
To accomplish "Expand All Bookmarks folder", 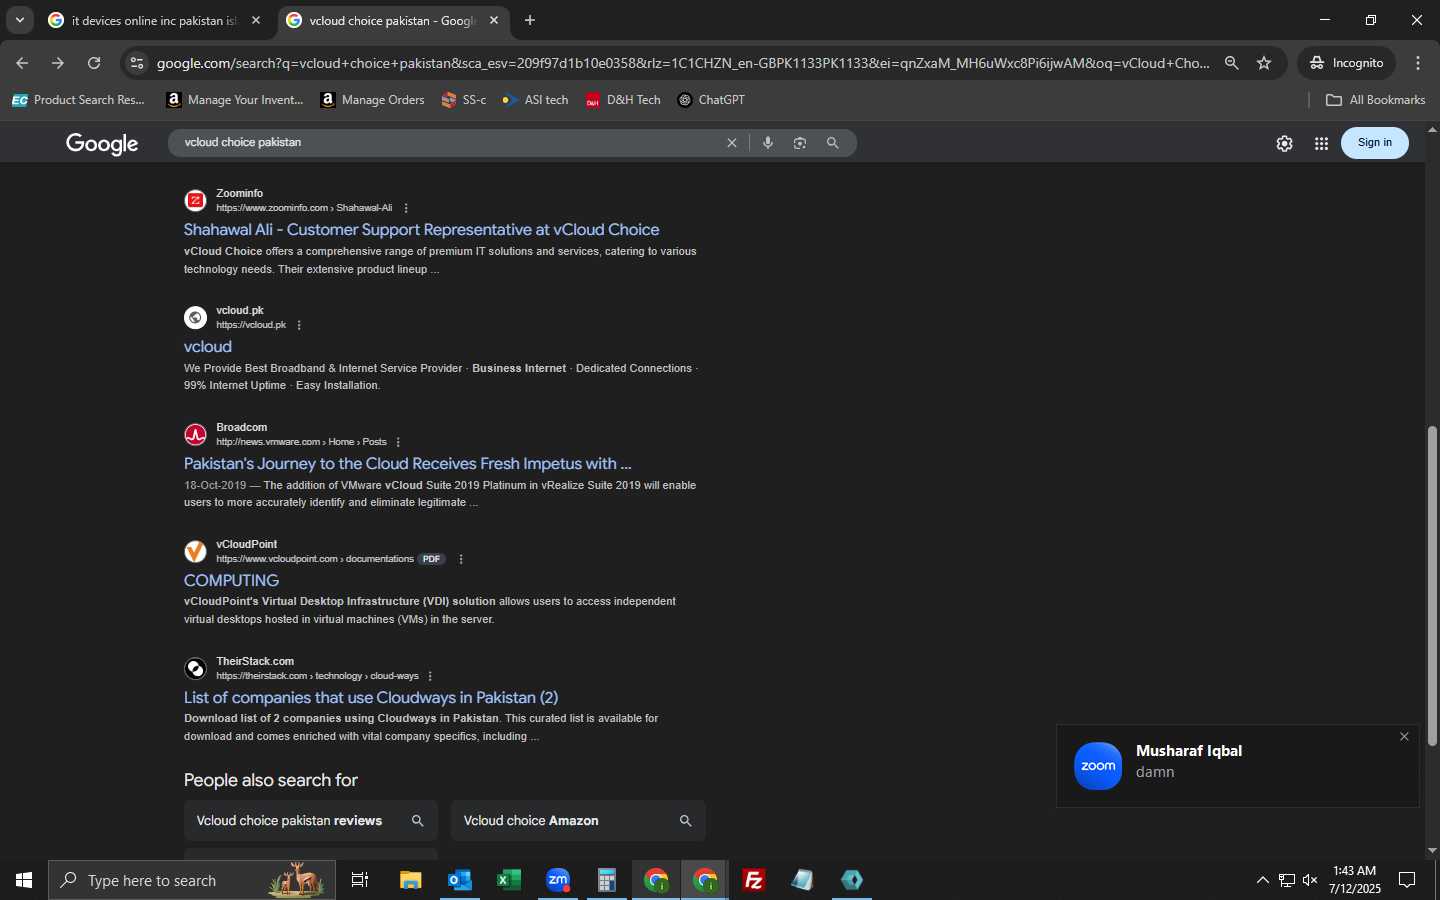I will point(1375,100).
